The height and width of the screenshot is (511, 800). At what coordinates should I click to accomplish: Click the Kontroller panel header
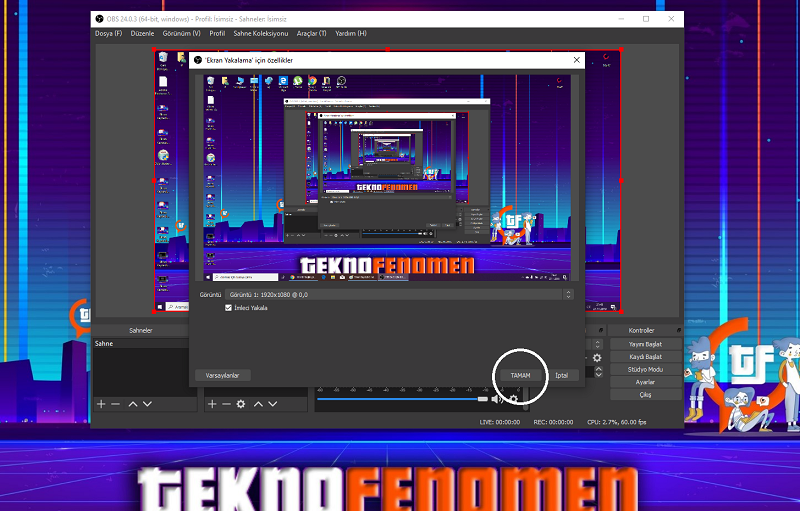[x=641, y=330]
